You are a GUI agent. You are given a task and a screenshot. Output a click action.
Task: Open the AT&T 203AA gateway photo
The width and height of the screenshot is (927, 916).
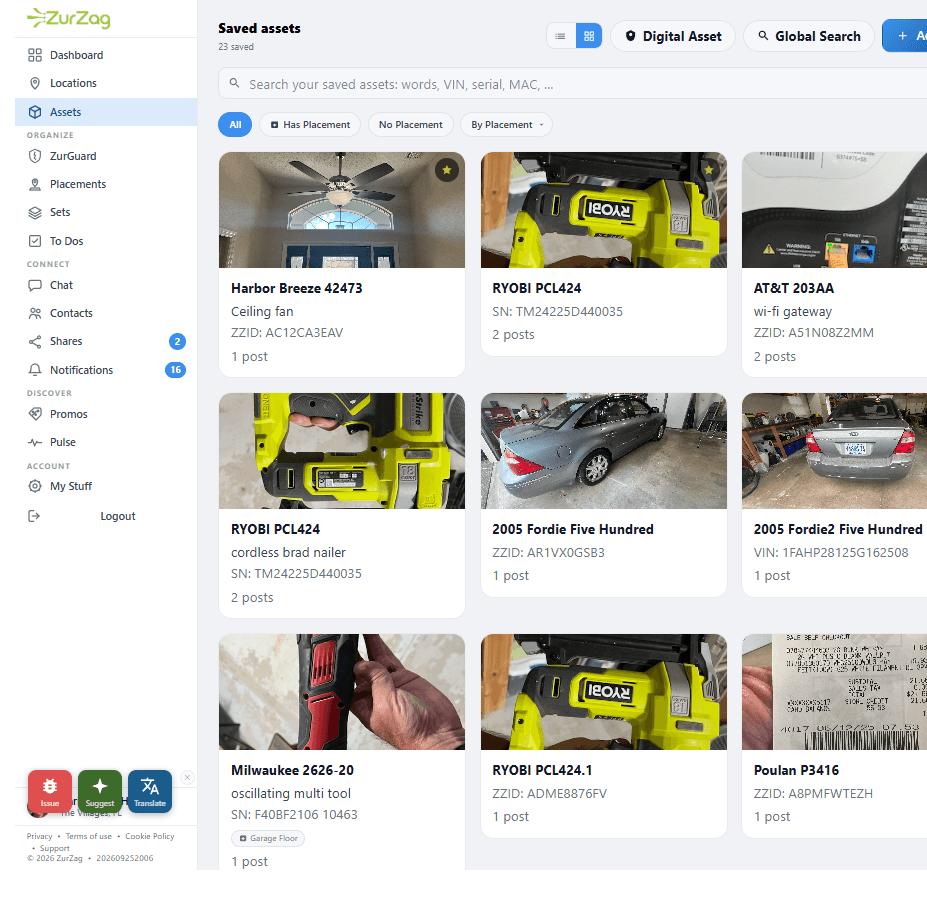point(834,210)
